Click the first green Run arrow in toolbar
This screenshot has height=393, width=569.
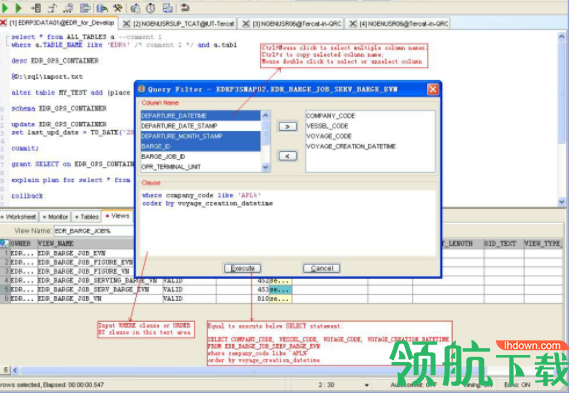point(5,8)
